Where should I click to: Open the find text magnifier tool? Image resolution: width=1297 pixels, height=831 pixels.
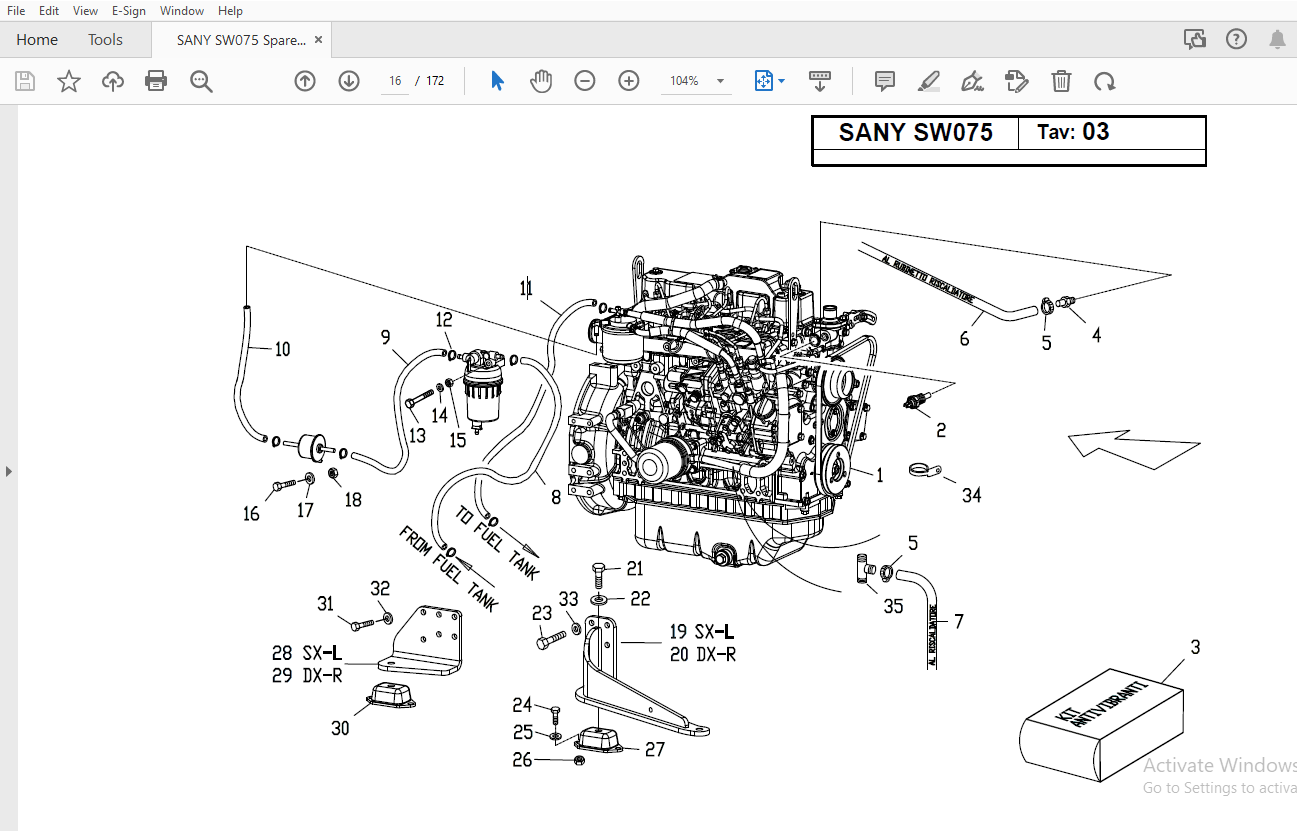(x=201, y=81)
